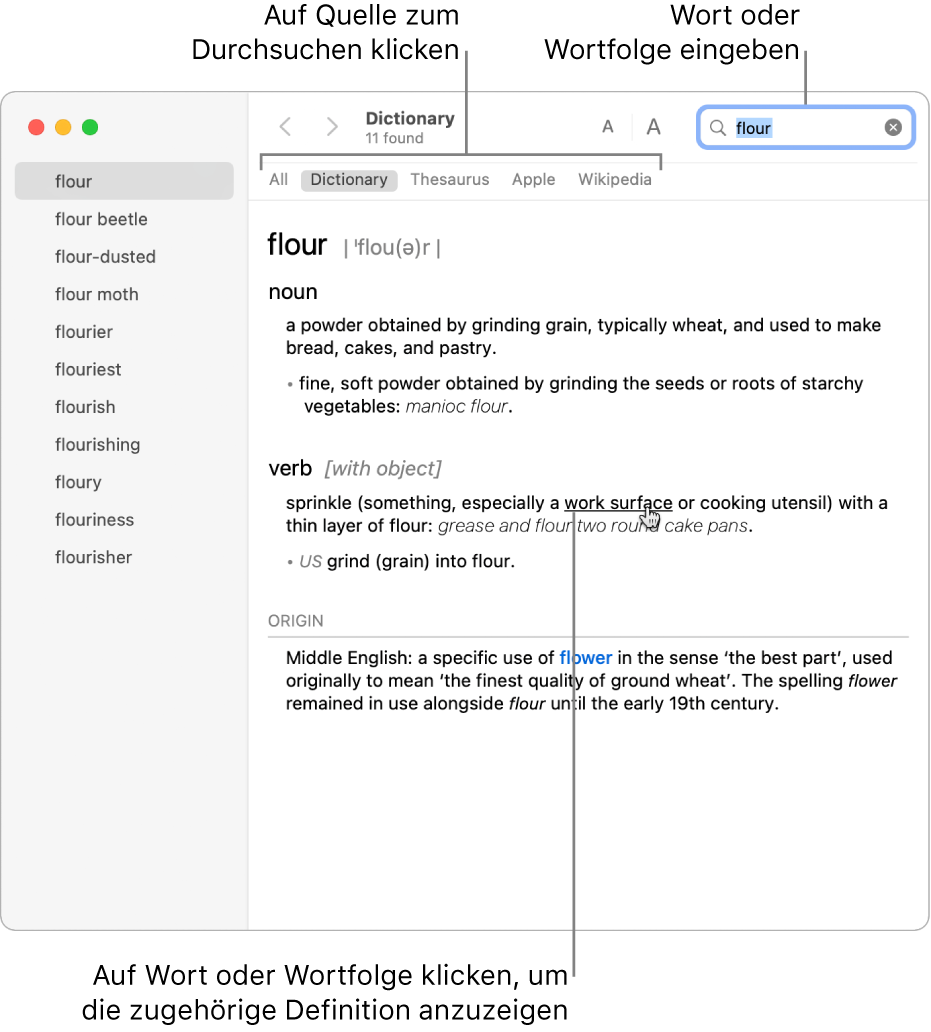Click the 'noun' part-of-speech heading
This screenshot has width=931, height=1032.
click(x=293, y=292)
